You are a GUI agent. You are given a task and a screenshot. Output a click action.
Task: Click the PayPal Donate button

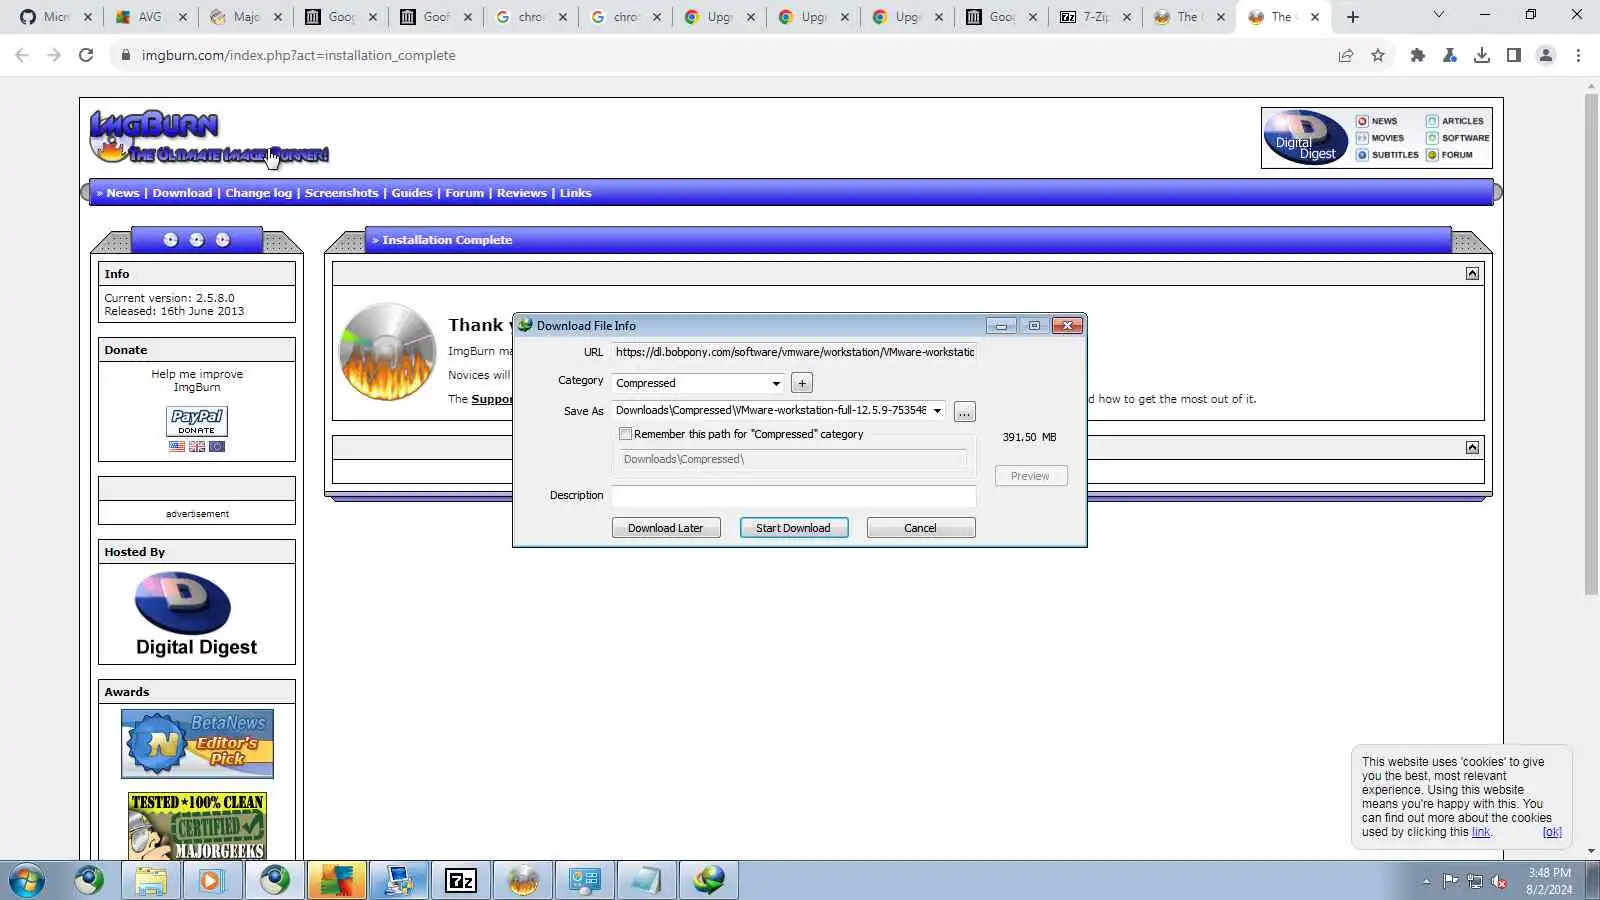(x=197, y=421)
